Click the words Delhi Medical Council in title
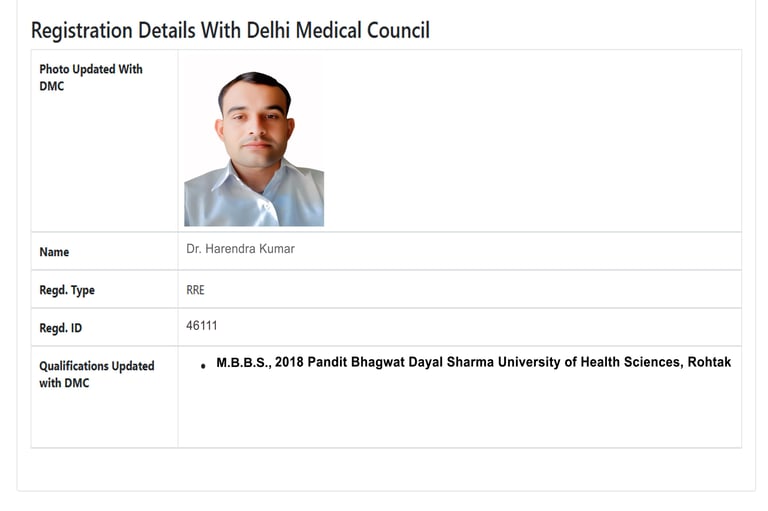This screenshot has height=511, width=768. 338,30
